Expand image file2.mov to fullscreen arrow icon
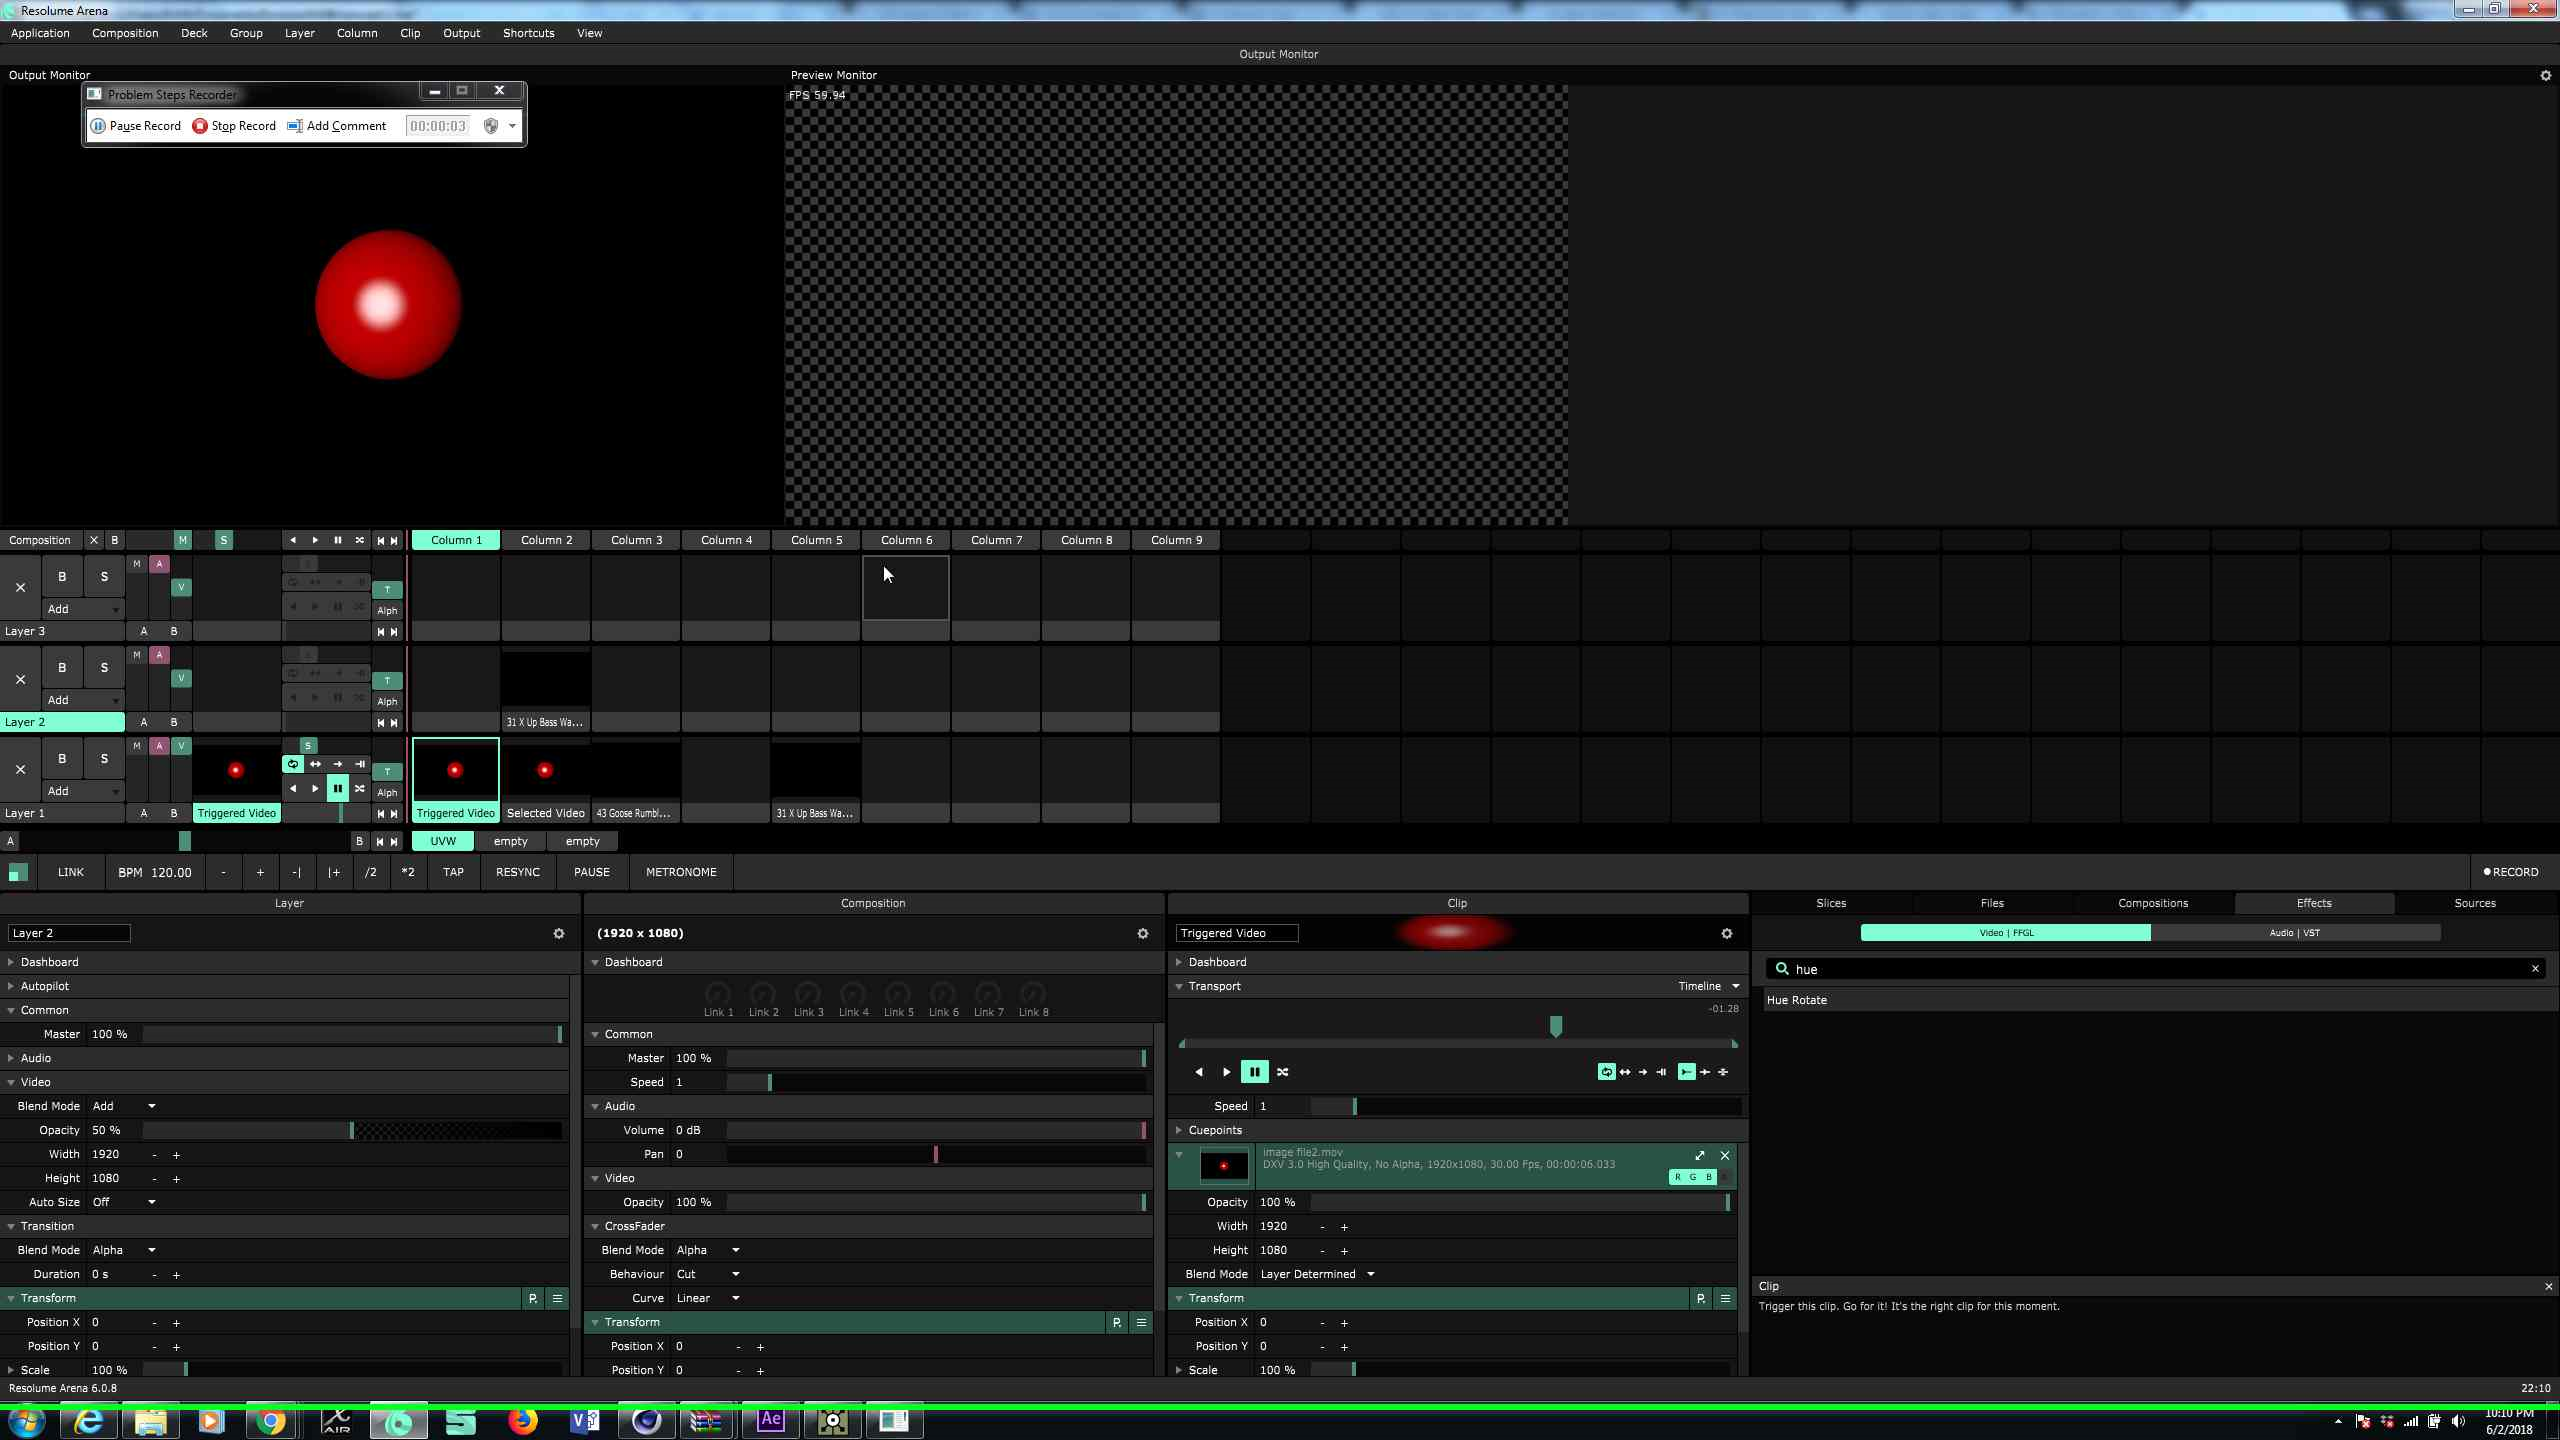Viewport: 2560px width, 1440px height. coord(1700,1155)
